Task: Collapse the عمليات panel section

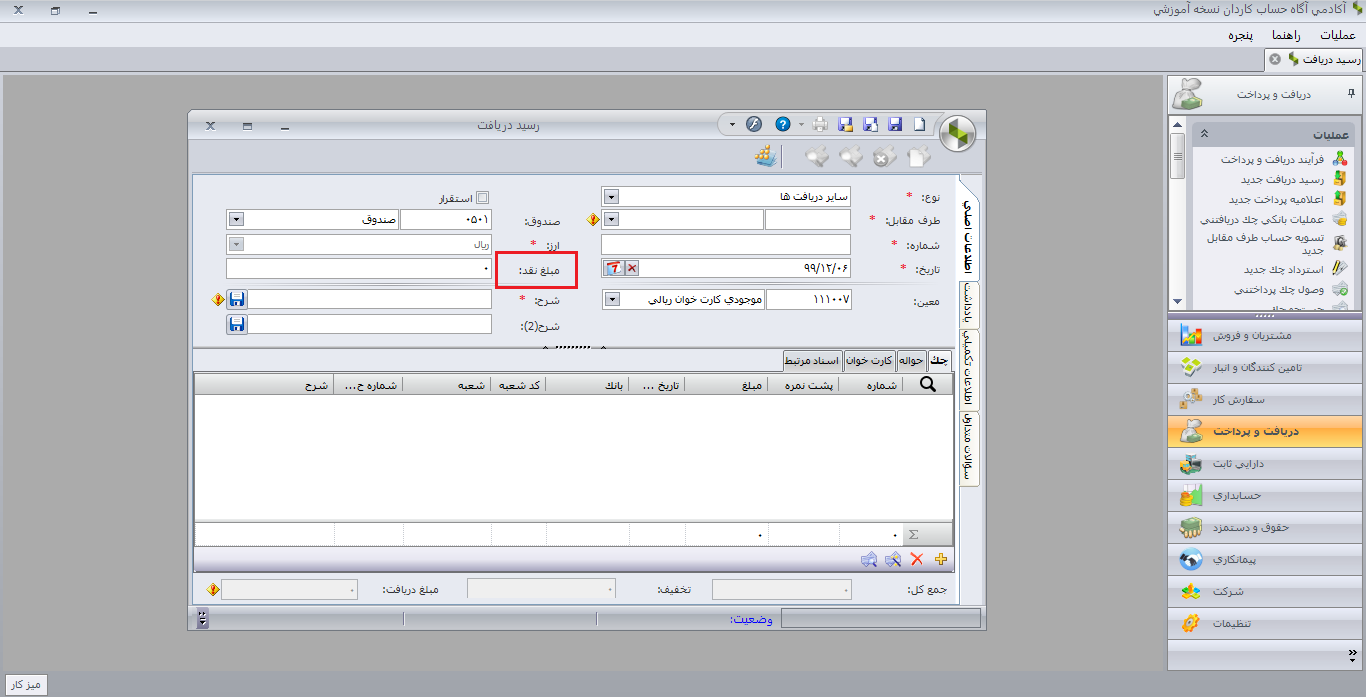Action: point(1204,134)
